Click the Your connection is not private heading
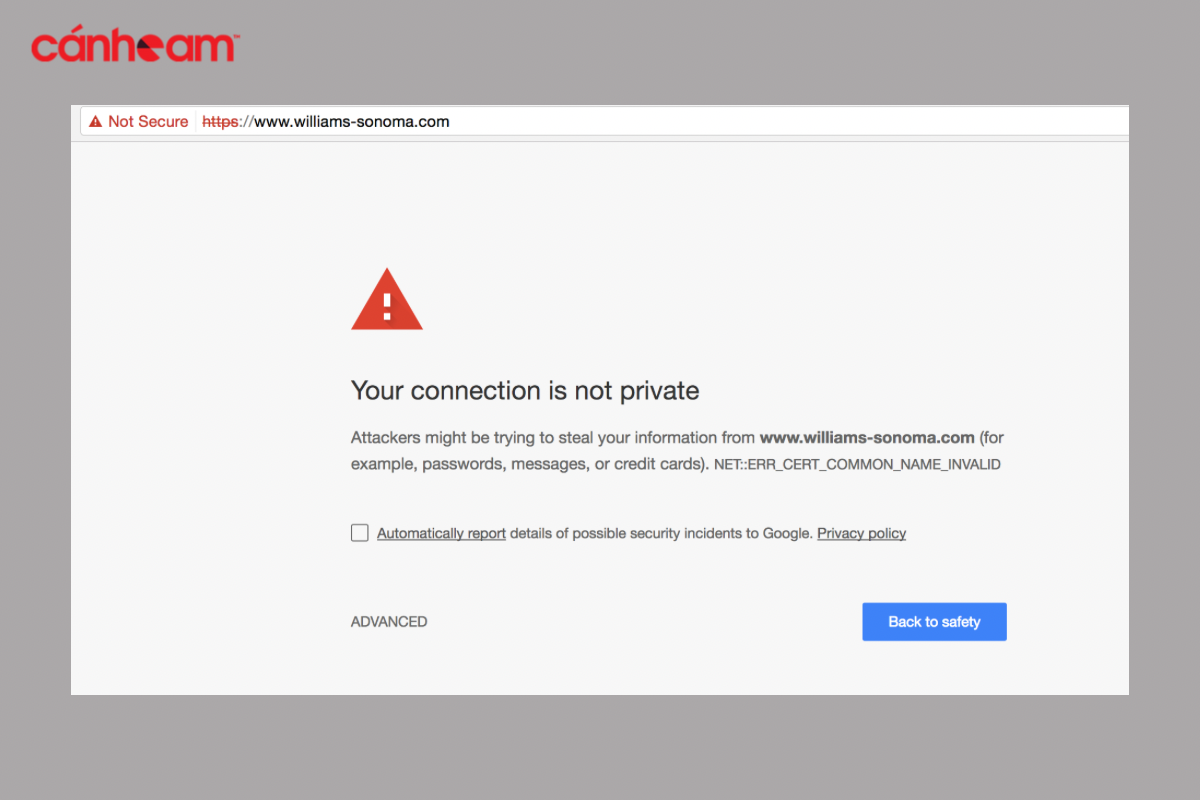This screenshot has height=800, width=1200. (x=525, y=390)
